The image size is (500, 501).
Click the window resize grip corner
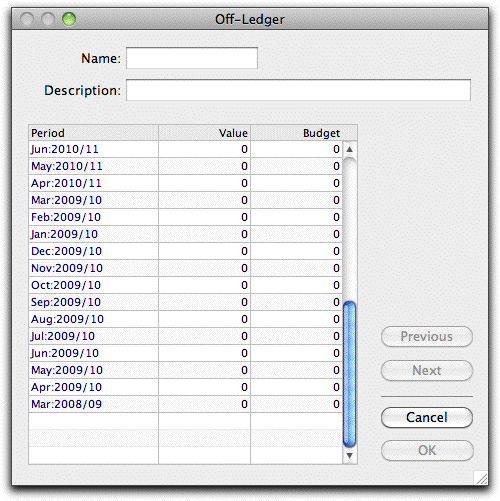coord(481,478)
